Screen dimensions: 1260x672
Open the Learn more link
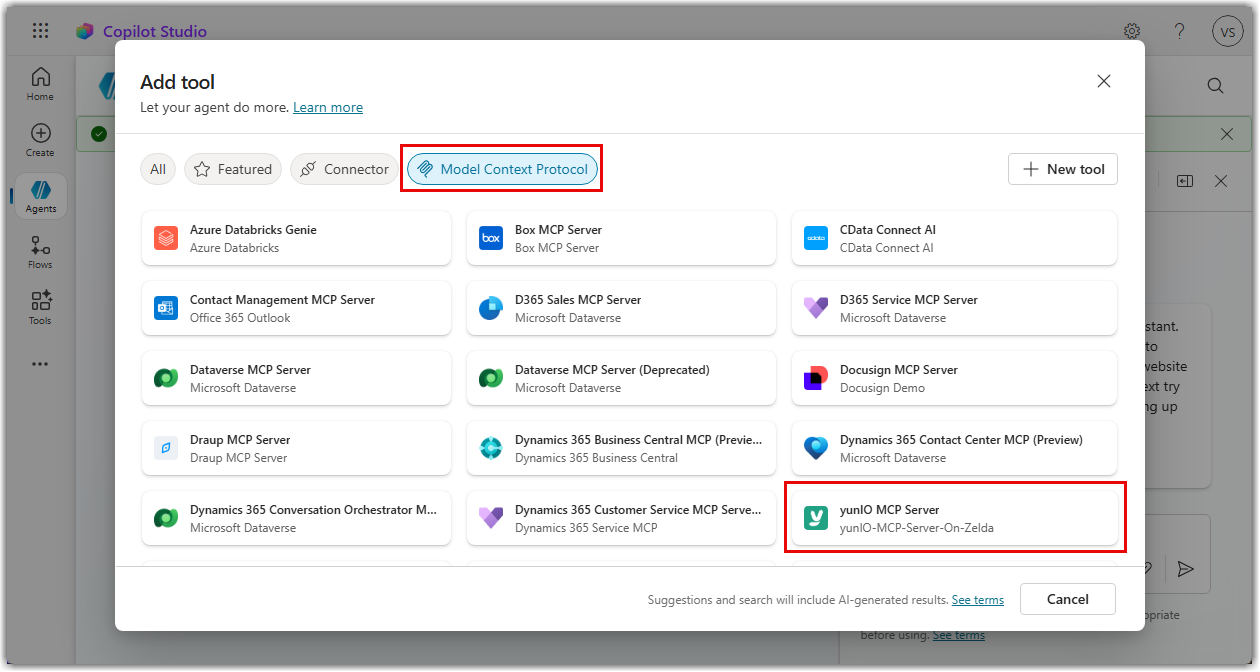328,107
